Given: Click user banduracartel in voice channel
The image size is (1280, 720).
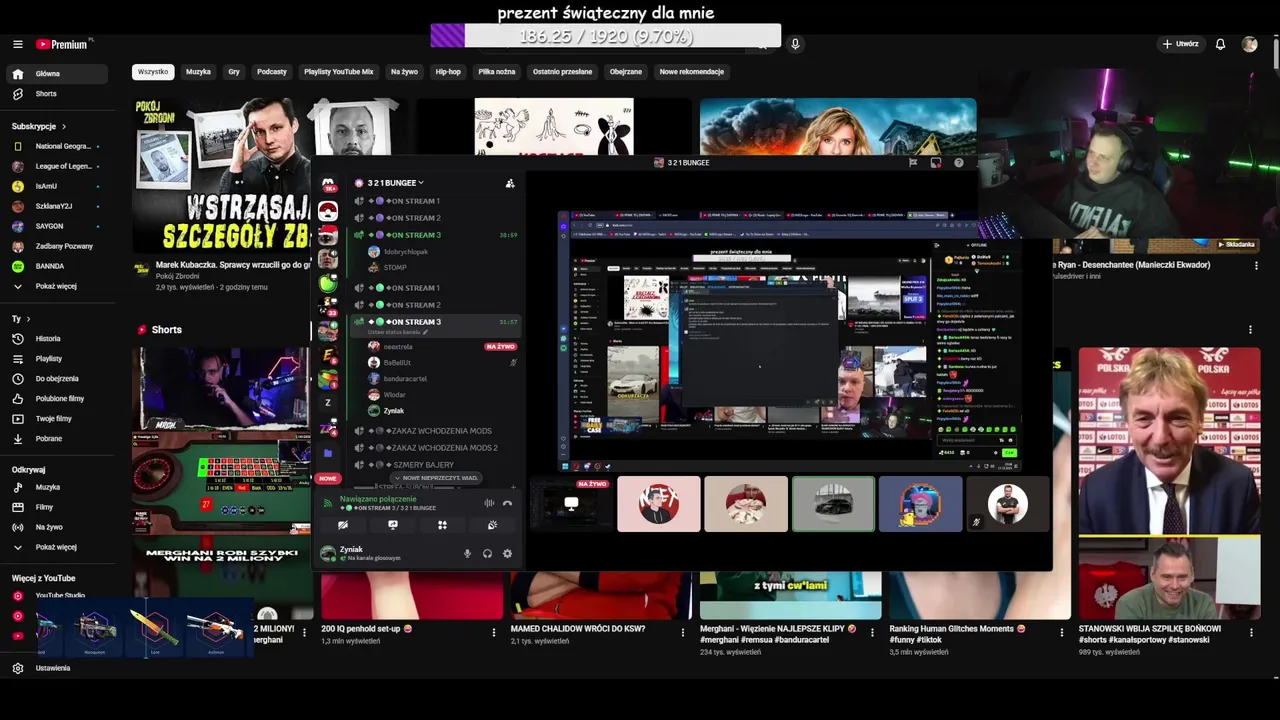Looking at the screenshot, I should point(434,379).
